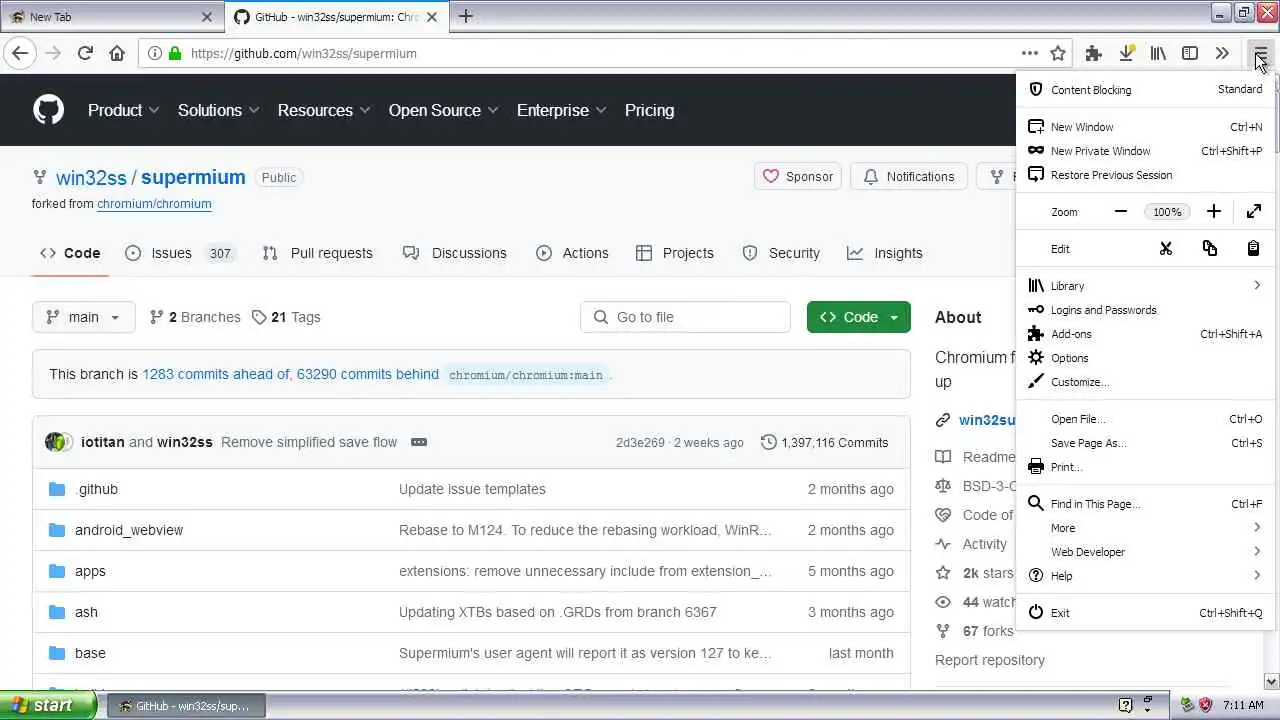
Task: Open the Windows Start button
Action: [x=48, y=705]
